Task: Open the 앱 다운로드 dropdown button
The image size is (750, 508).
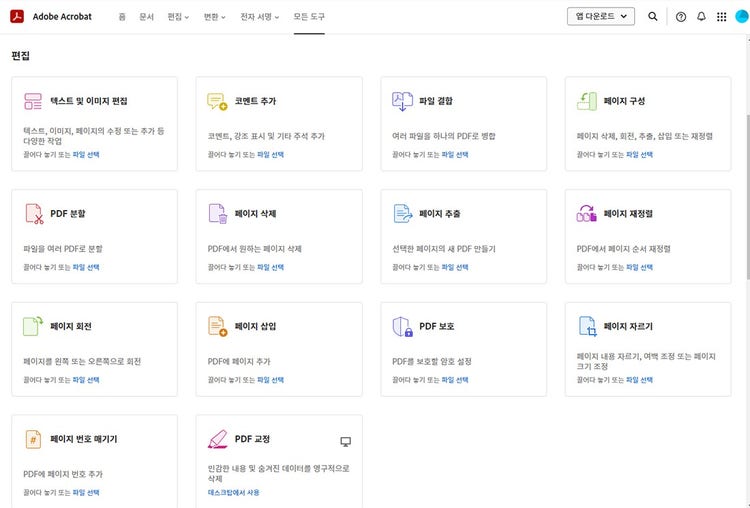Action: click(x=601, y=16)
